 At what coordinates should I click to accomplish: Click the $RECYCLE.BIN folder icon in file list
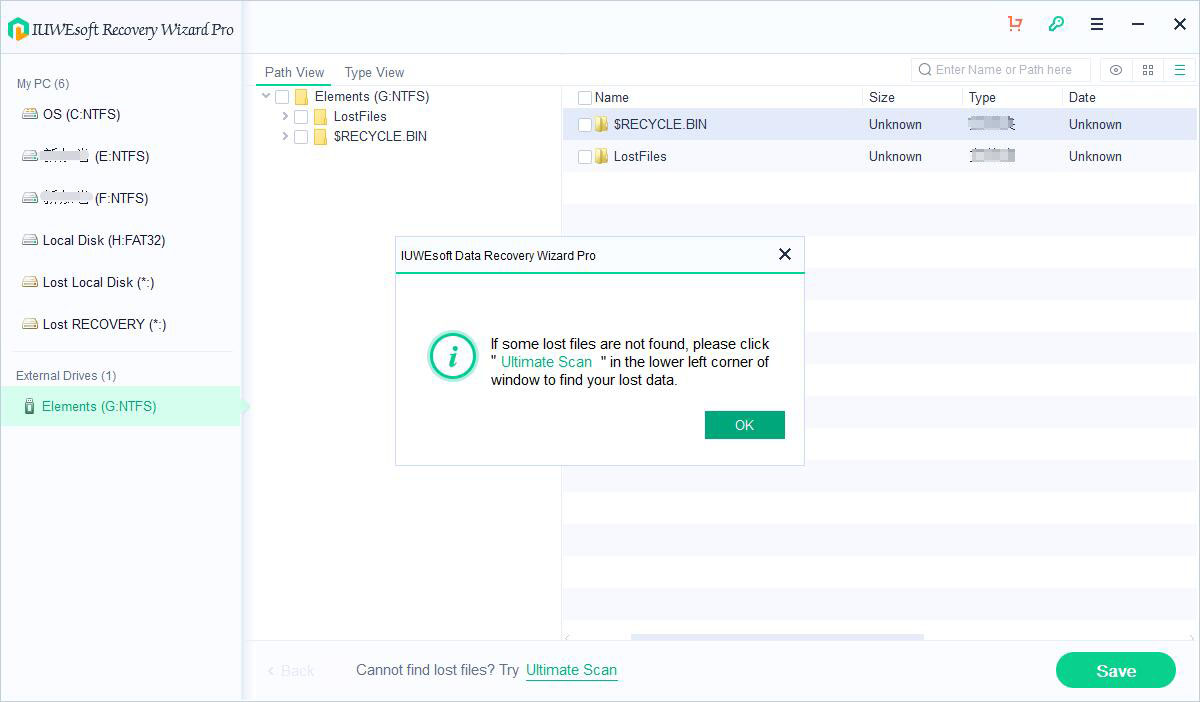tap(602, 125)
